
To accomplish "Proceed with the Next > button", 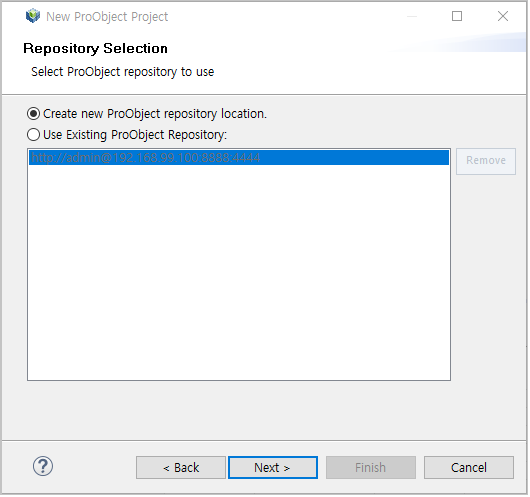I will click(x=273, y=469).
